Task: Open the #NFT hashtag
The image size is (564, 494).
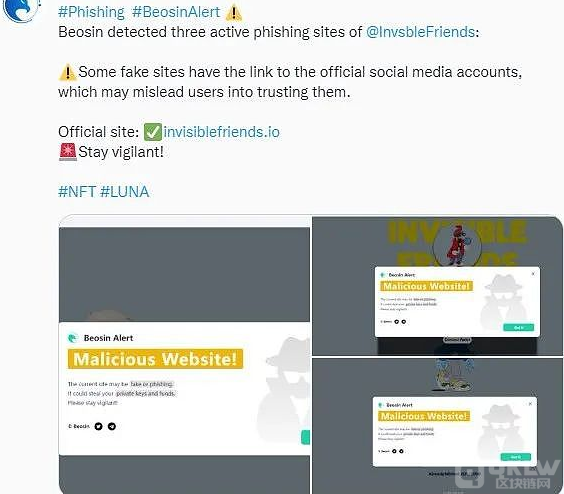Action: [77, 192]
